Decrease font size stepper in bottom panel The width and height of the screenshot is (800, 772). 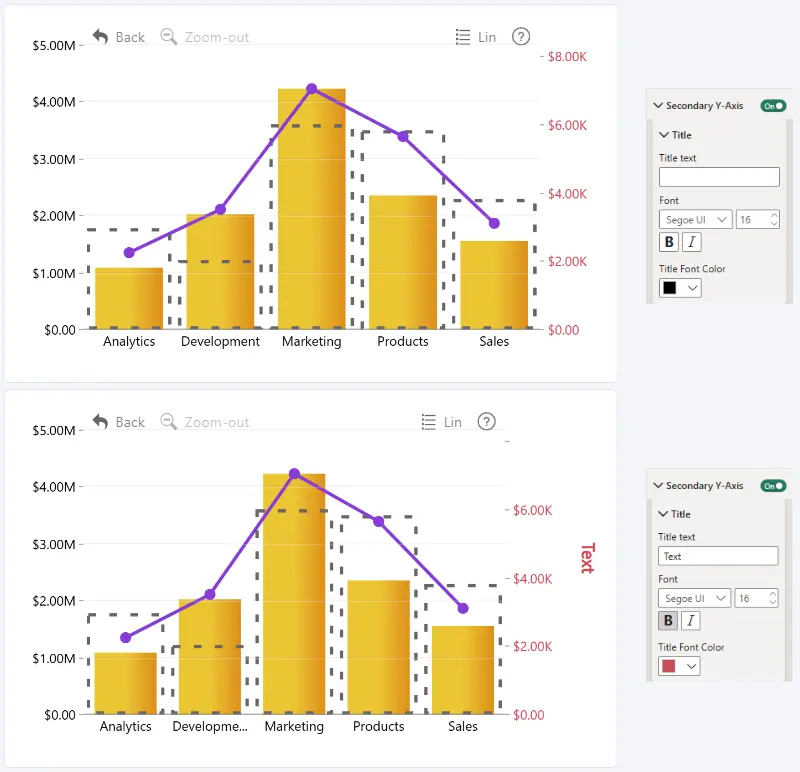pyautogui.click(x=773, y=603)
